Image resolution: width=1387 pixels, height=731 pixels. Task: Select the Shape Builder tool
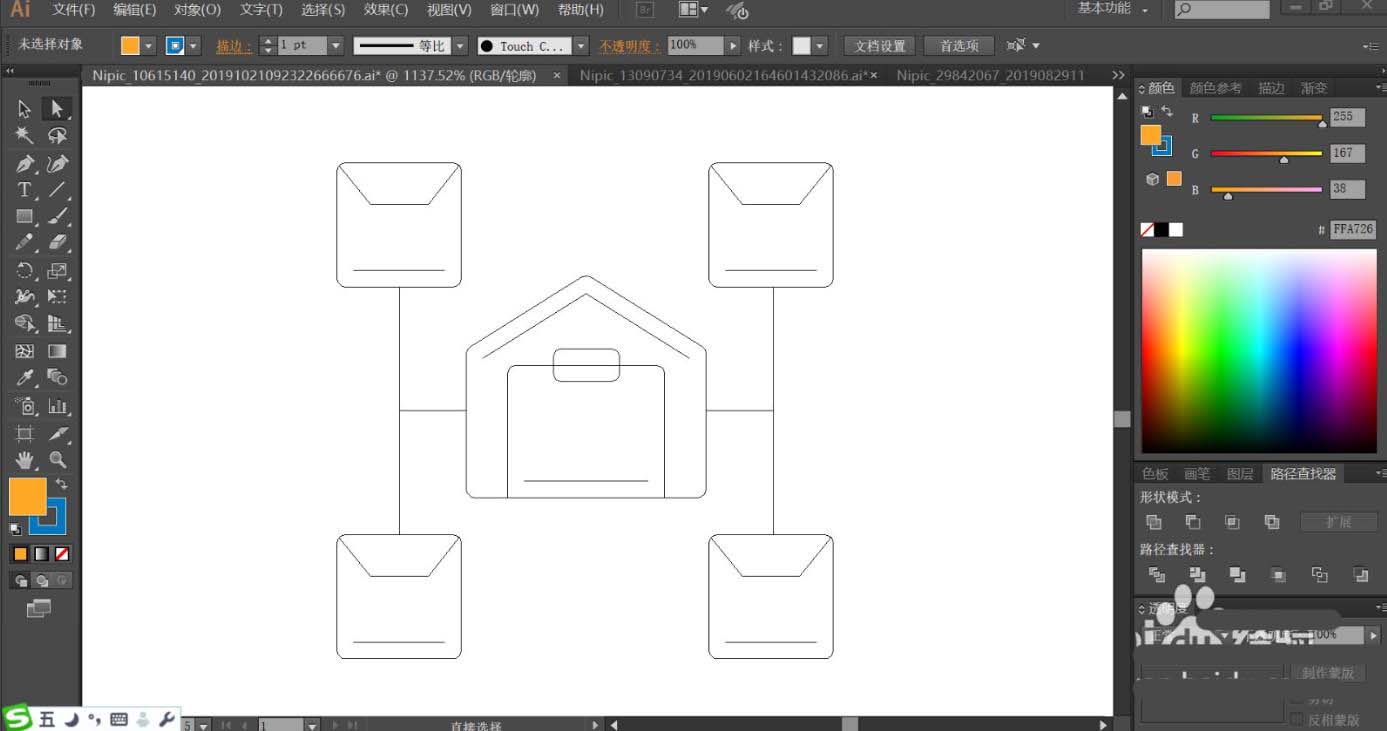25,324
